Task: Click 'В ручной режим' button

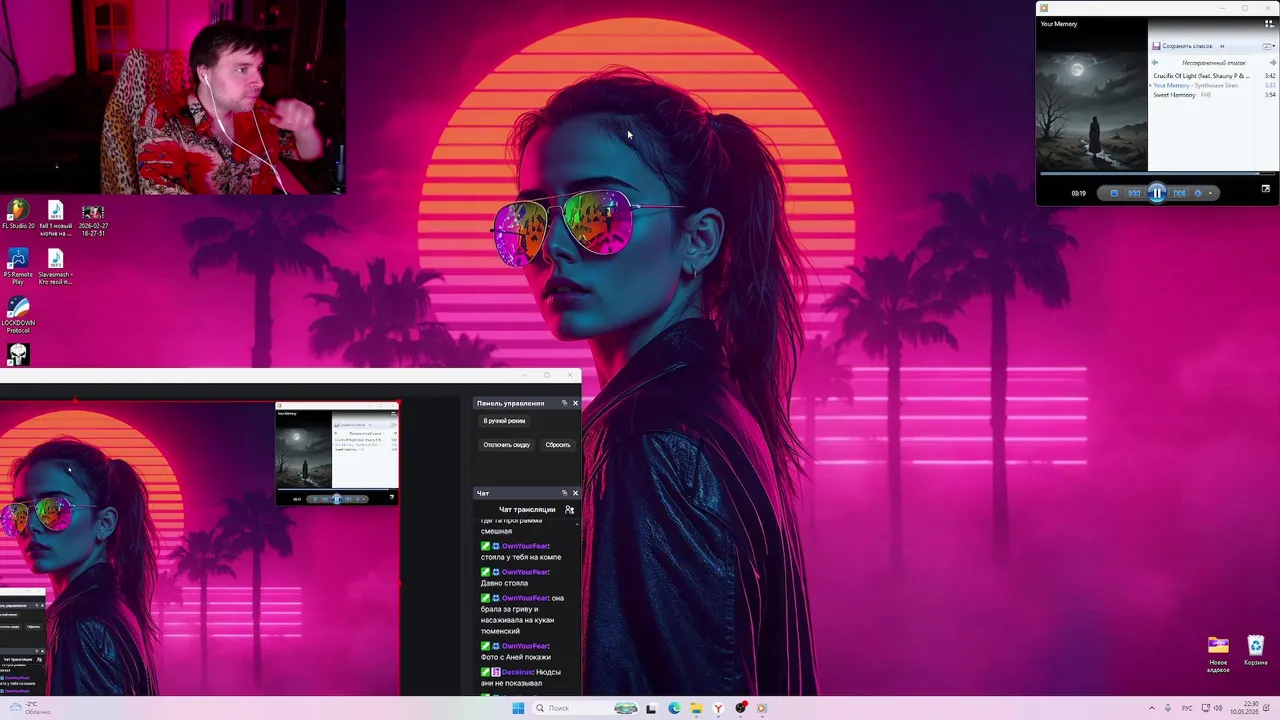Action: point(504,421)
